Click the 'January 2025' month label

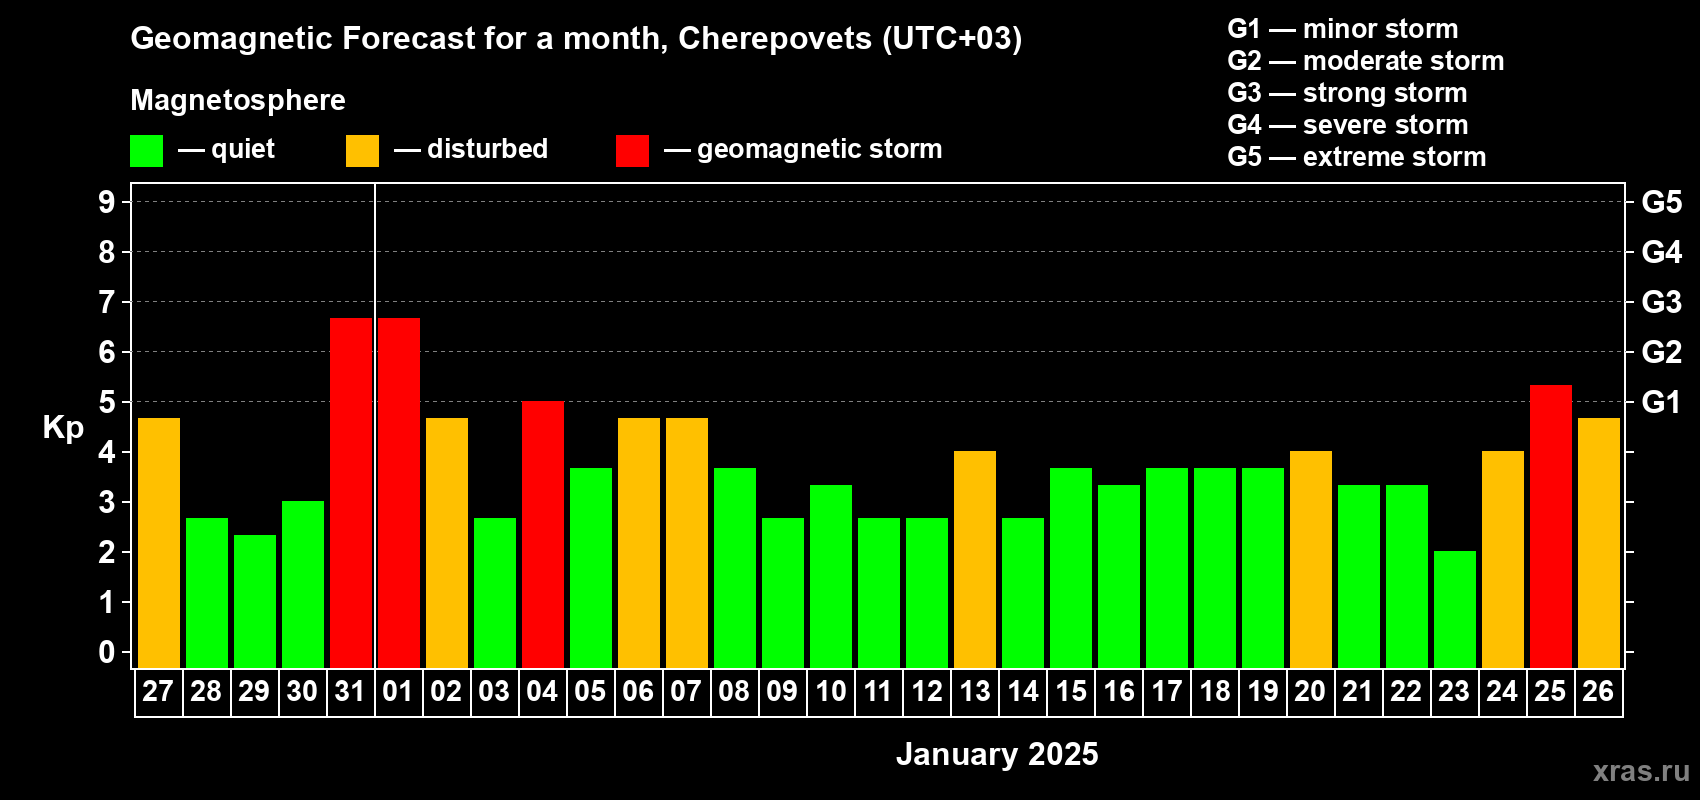pos(997,754)
